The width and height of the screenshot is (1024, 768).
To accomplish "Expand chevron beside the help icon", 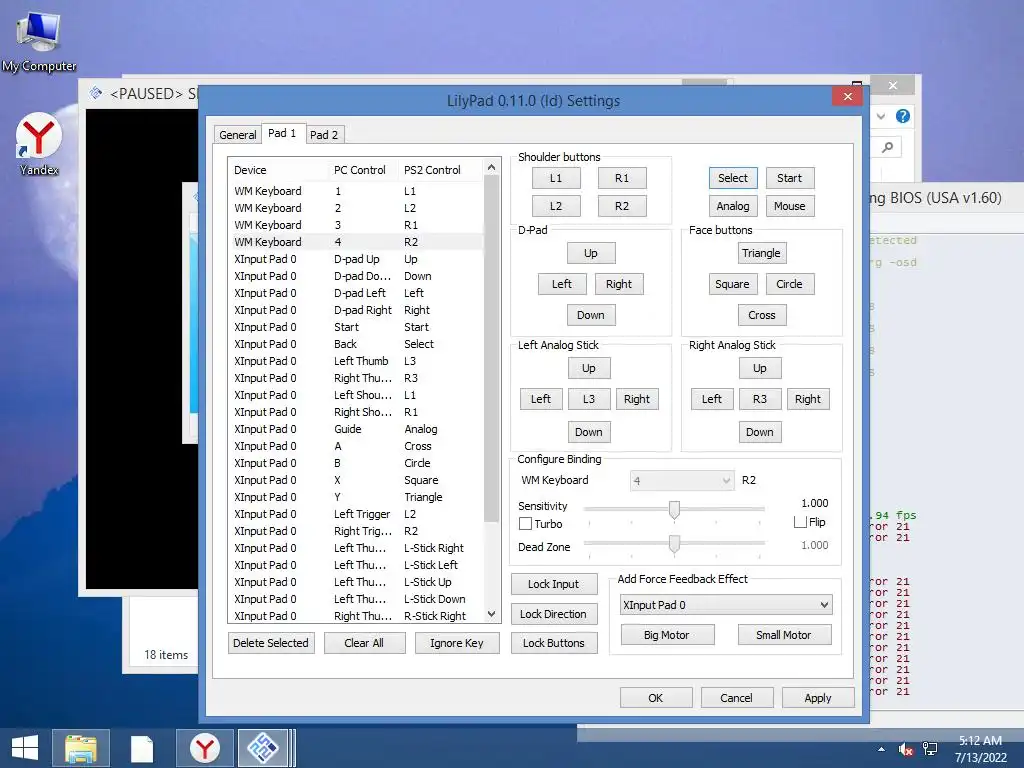I will click(x=881, y=116).
